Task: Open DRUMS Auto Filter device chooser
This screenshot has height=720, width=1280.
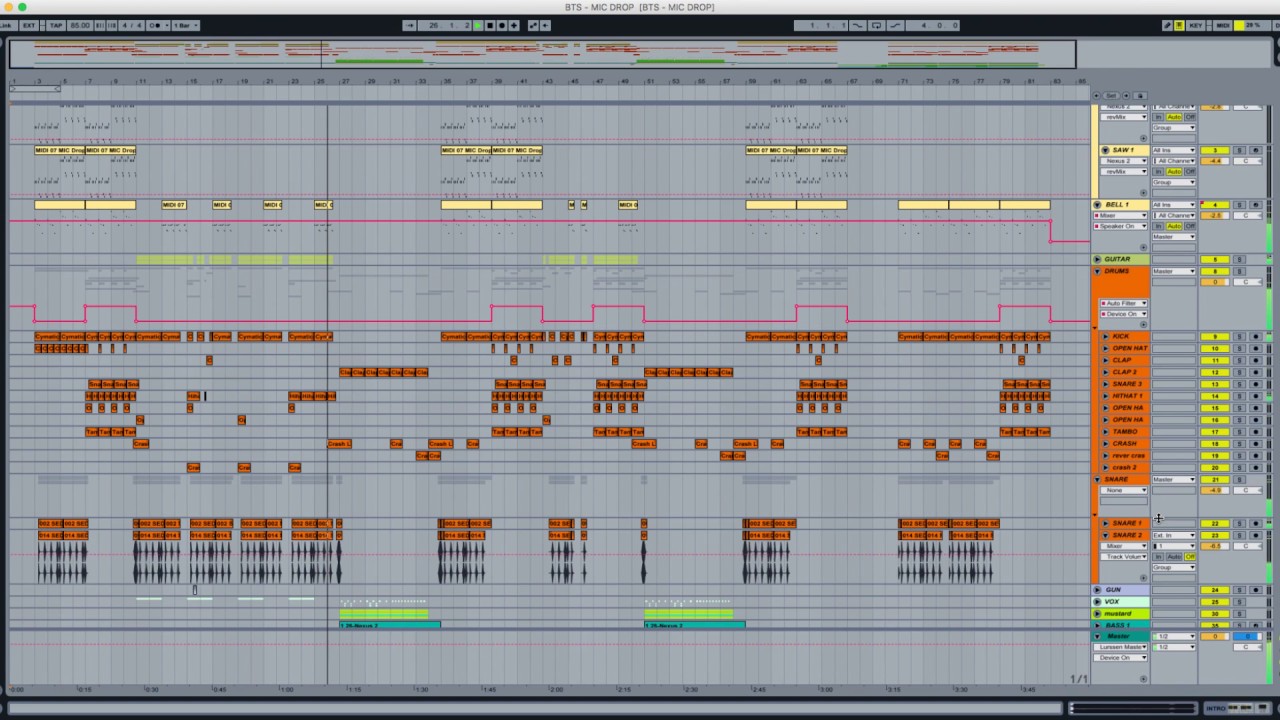Action: [x=1124, y=303]
